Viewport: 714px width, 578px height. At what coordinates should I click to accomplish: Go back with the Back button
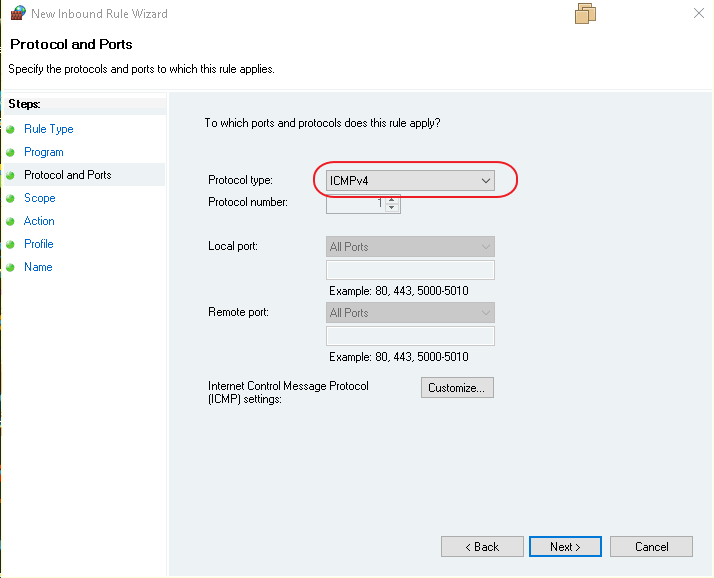click(482, 547)
